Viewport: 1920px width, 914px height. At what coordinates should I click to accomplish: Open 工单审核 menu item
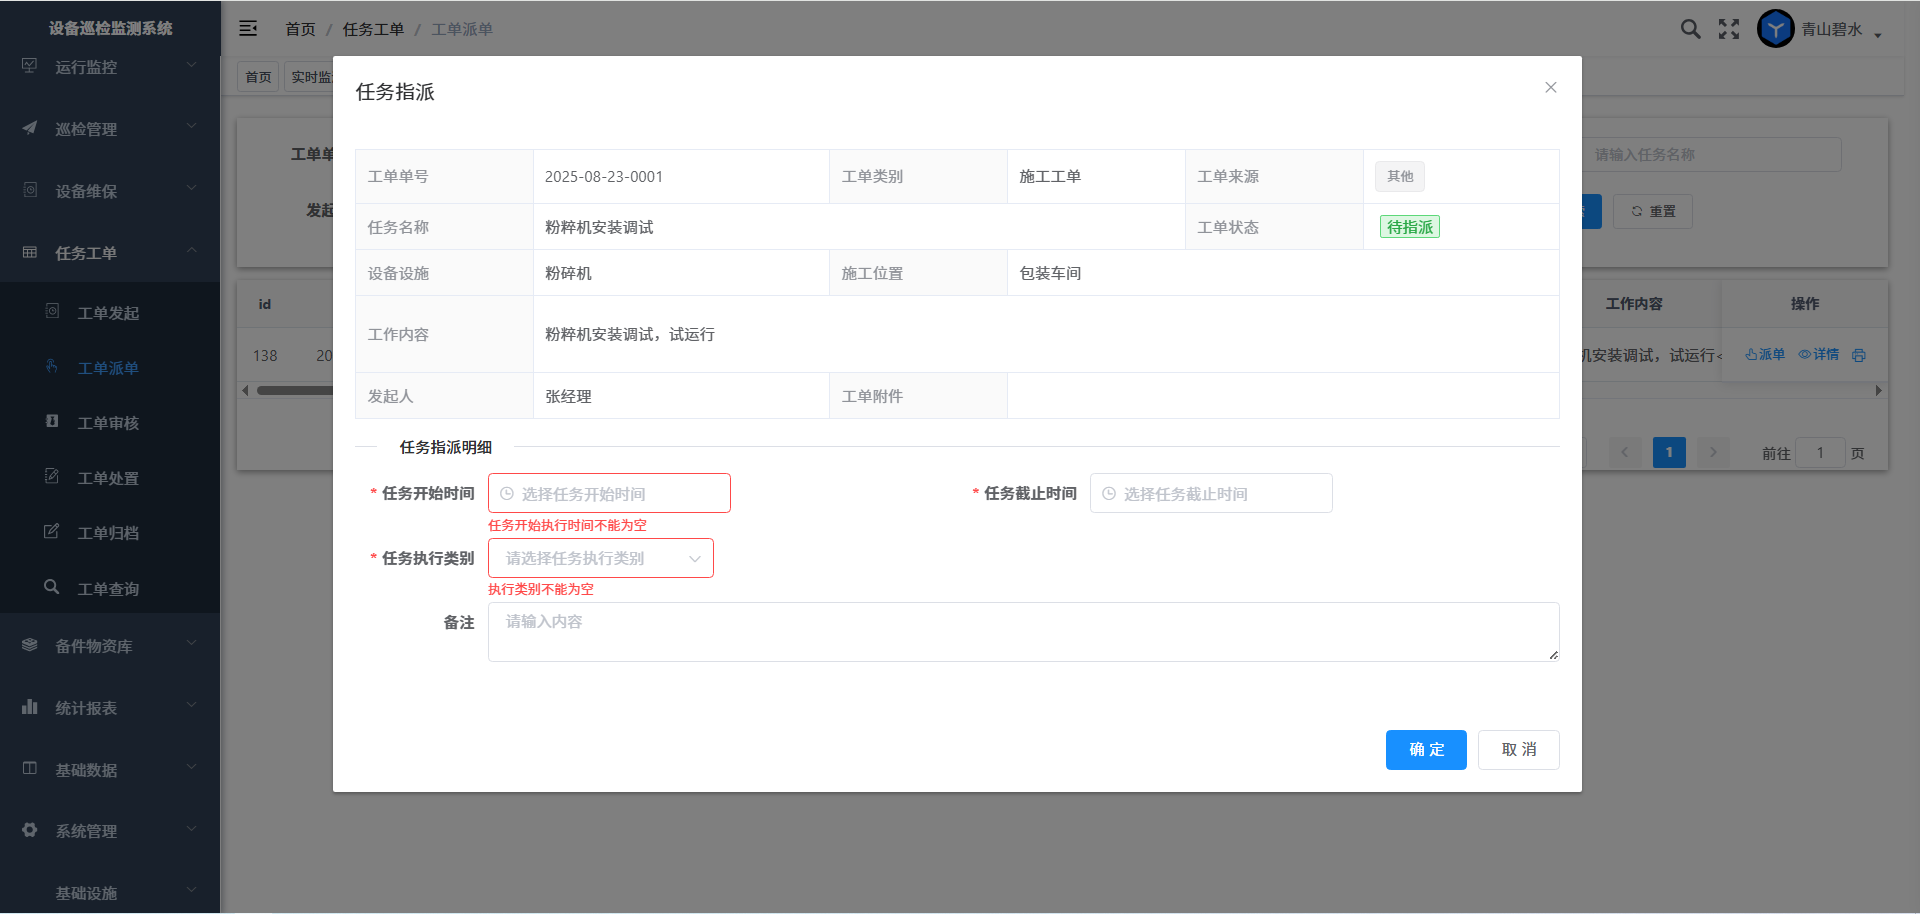(108, 423)
